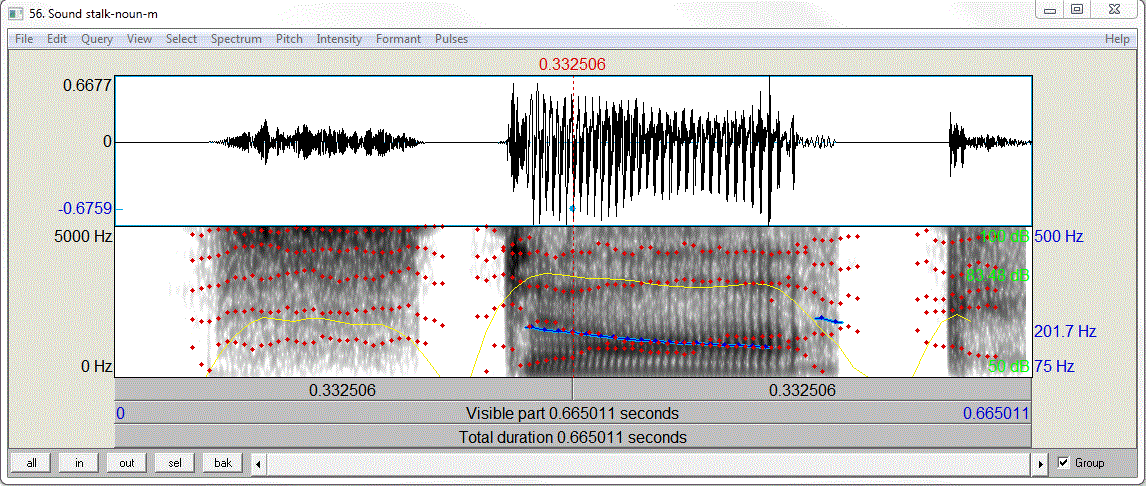The image size is (1146, 486).
Task: Click the 0 Hz spectrogram bottom label
Action: click(x=94, y=366)
